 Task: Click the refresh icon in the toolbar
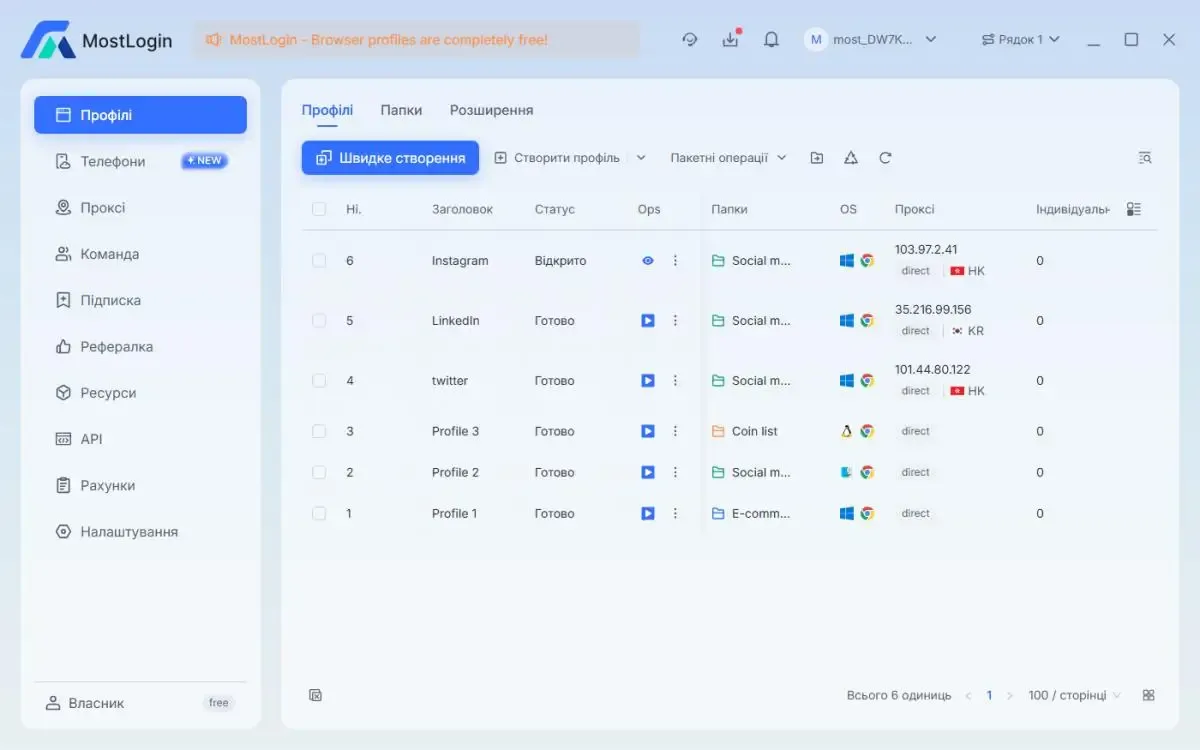[x=885, y=158]
